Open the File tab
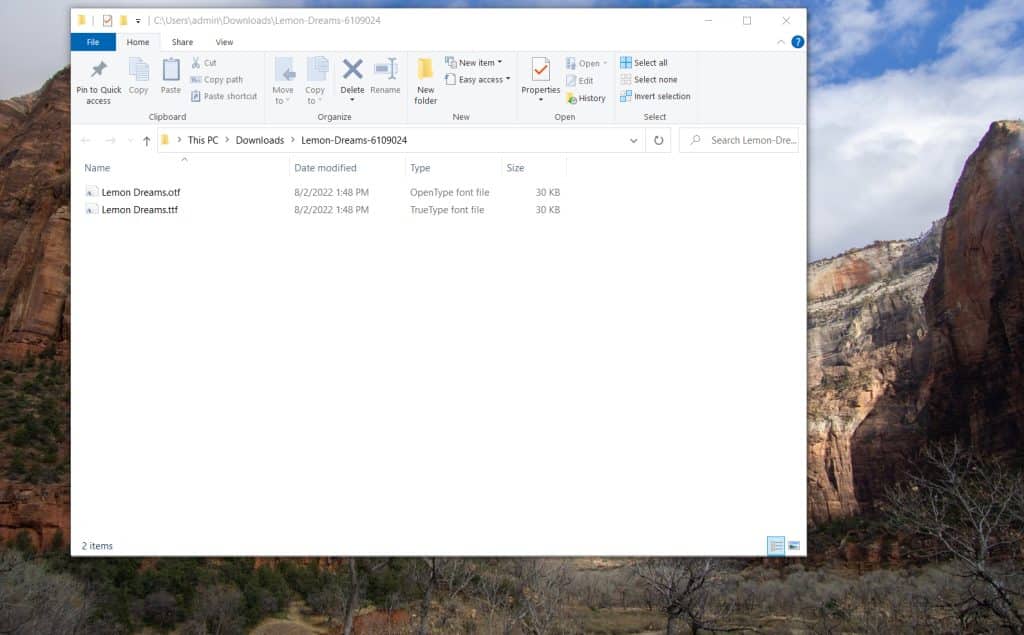This screenshot has height=635, width=1024. 93,42
